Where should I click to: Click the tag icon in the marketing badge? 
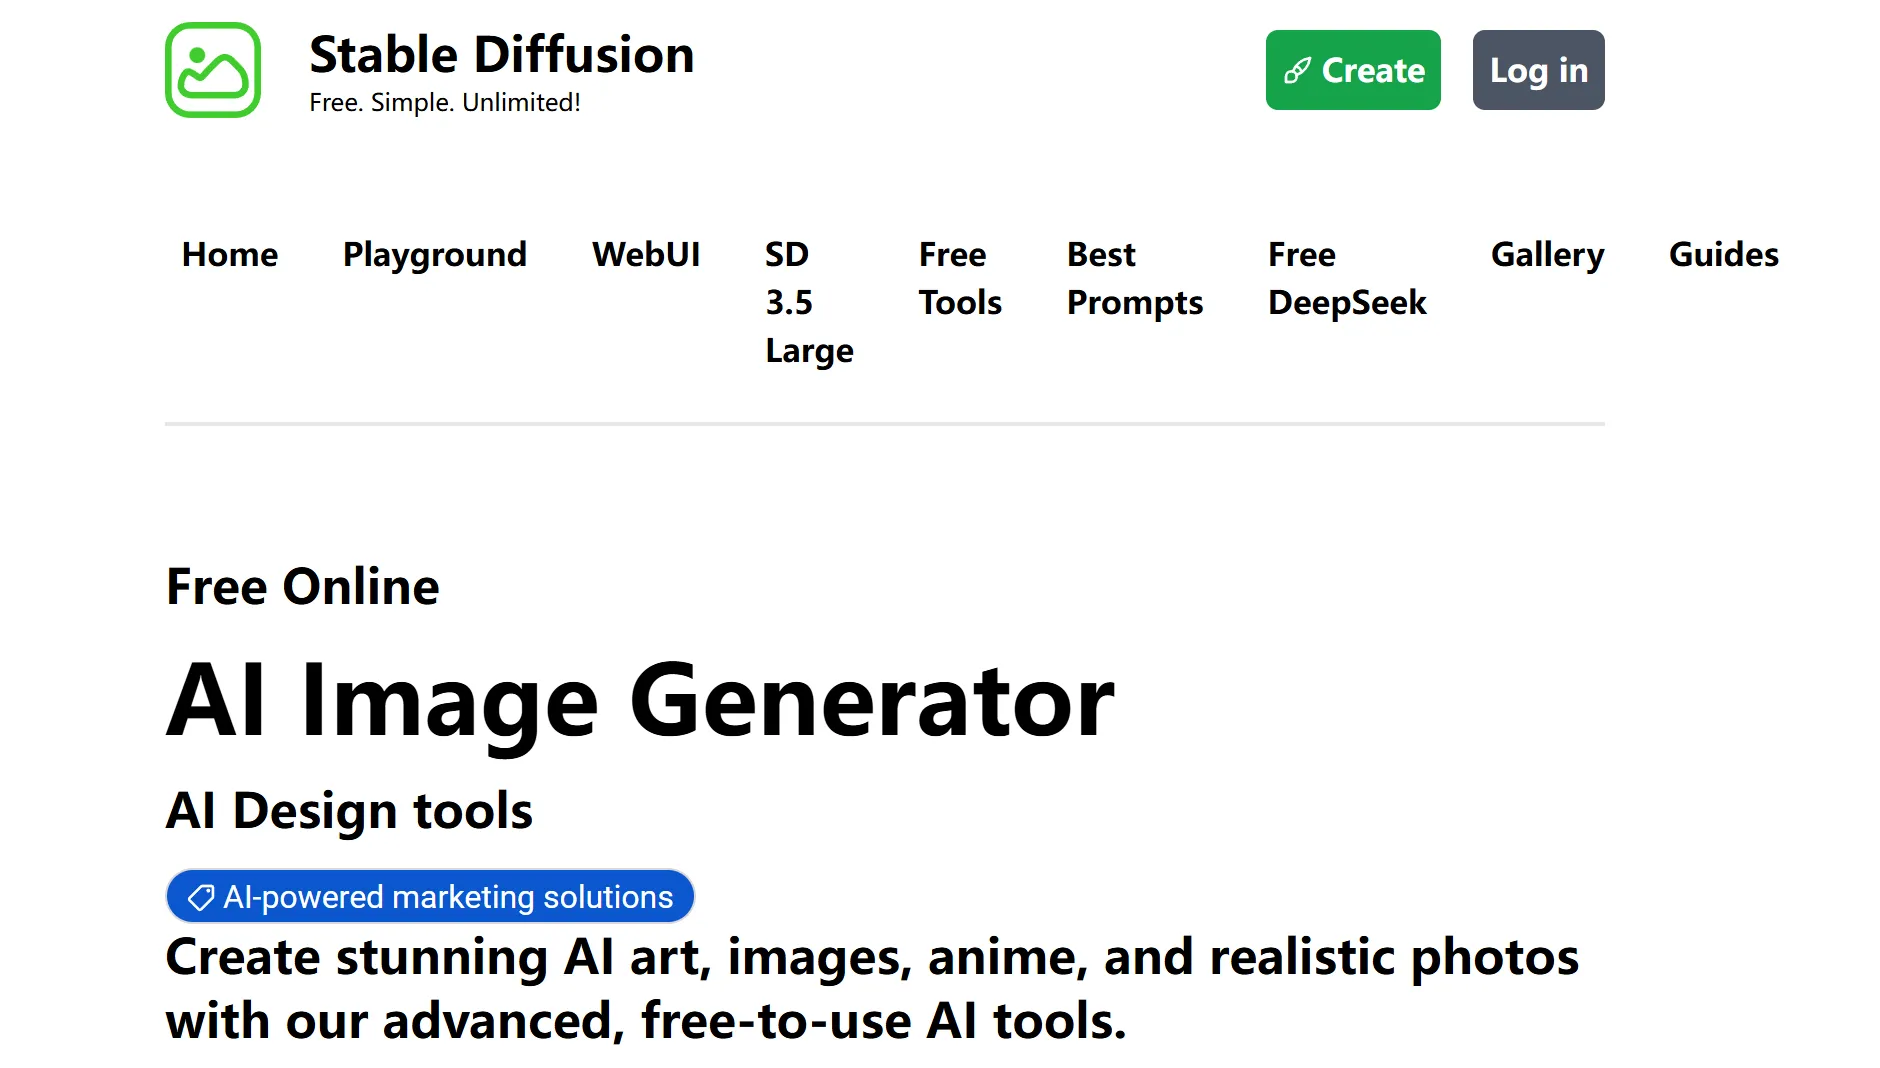coord(201,897)
